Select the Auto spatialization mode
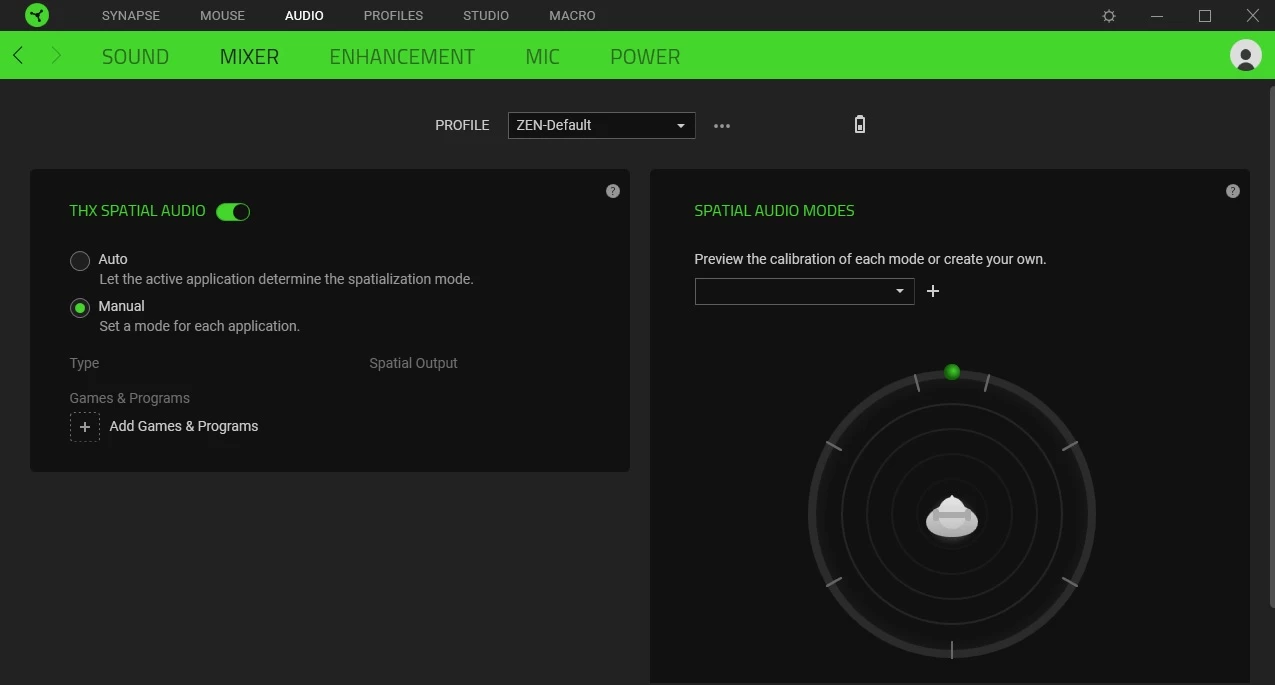Image resolution: width=1275 pixels, height=685 pixels. [80, 261]
